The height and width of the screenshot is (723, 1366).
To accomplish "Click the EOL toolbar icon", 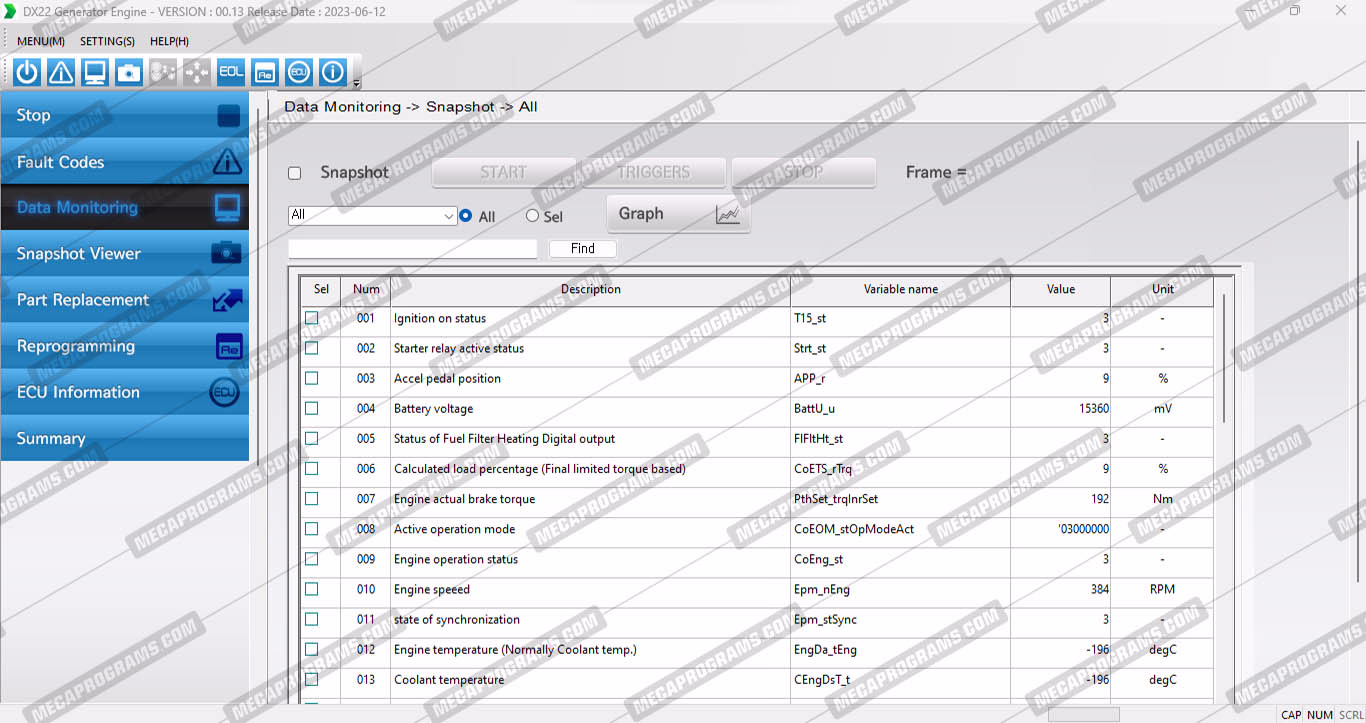I will (231, 73).
